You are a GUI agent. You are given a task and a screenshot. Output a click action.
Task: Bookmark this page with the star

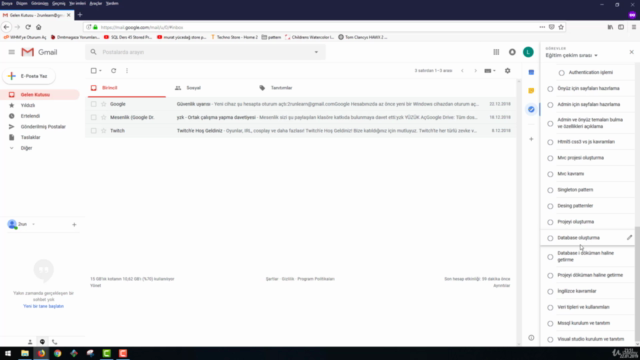pos(561,27)
